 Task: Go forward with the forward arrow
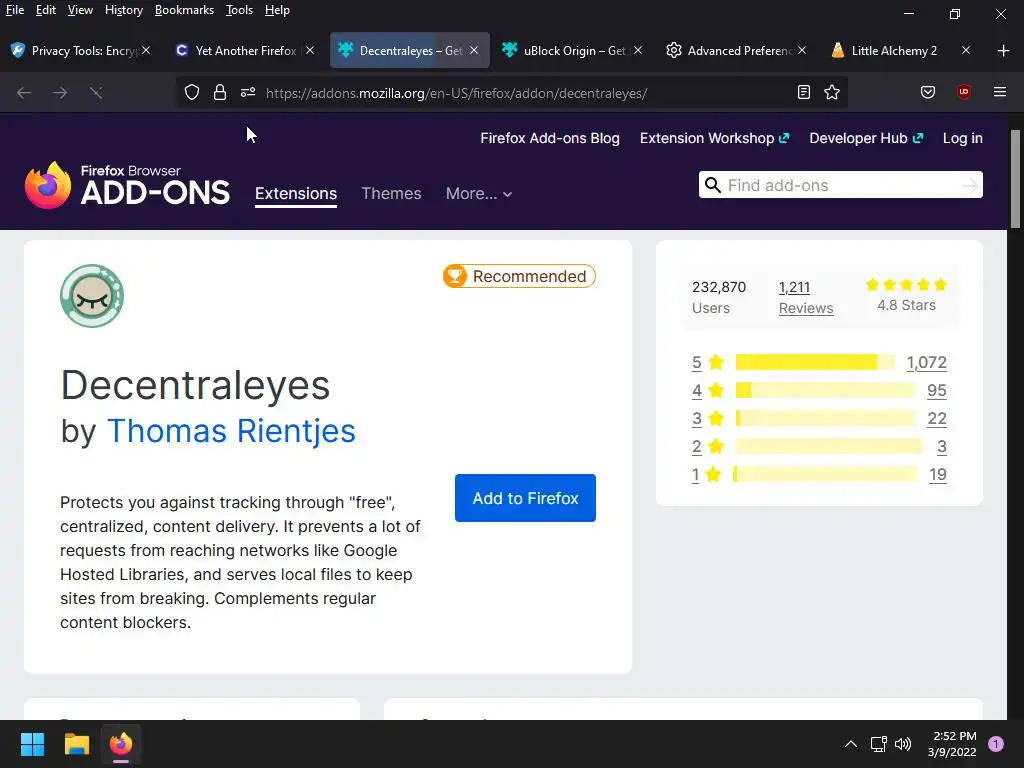coord(60,93)
